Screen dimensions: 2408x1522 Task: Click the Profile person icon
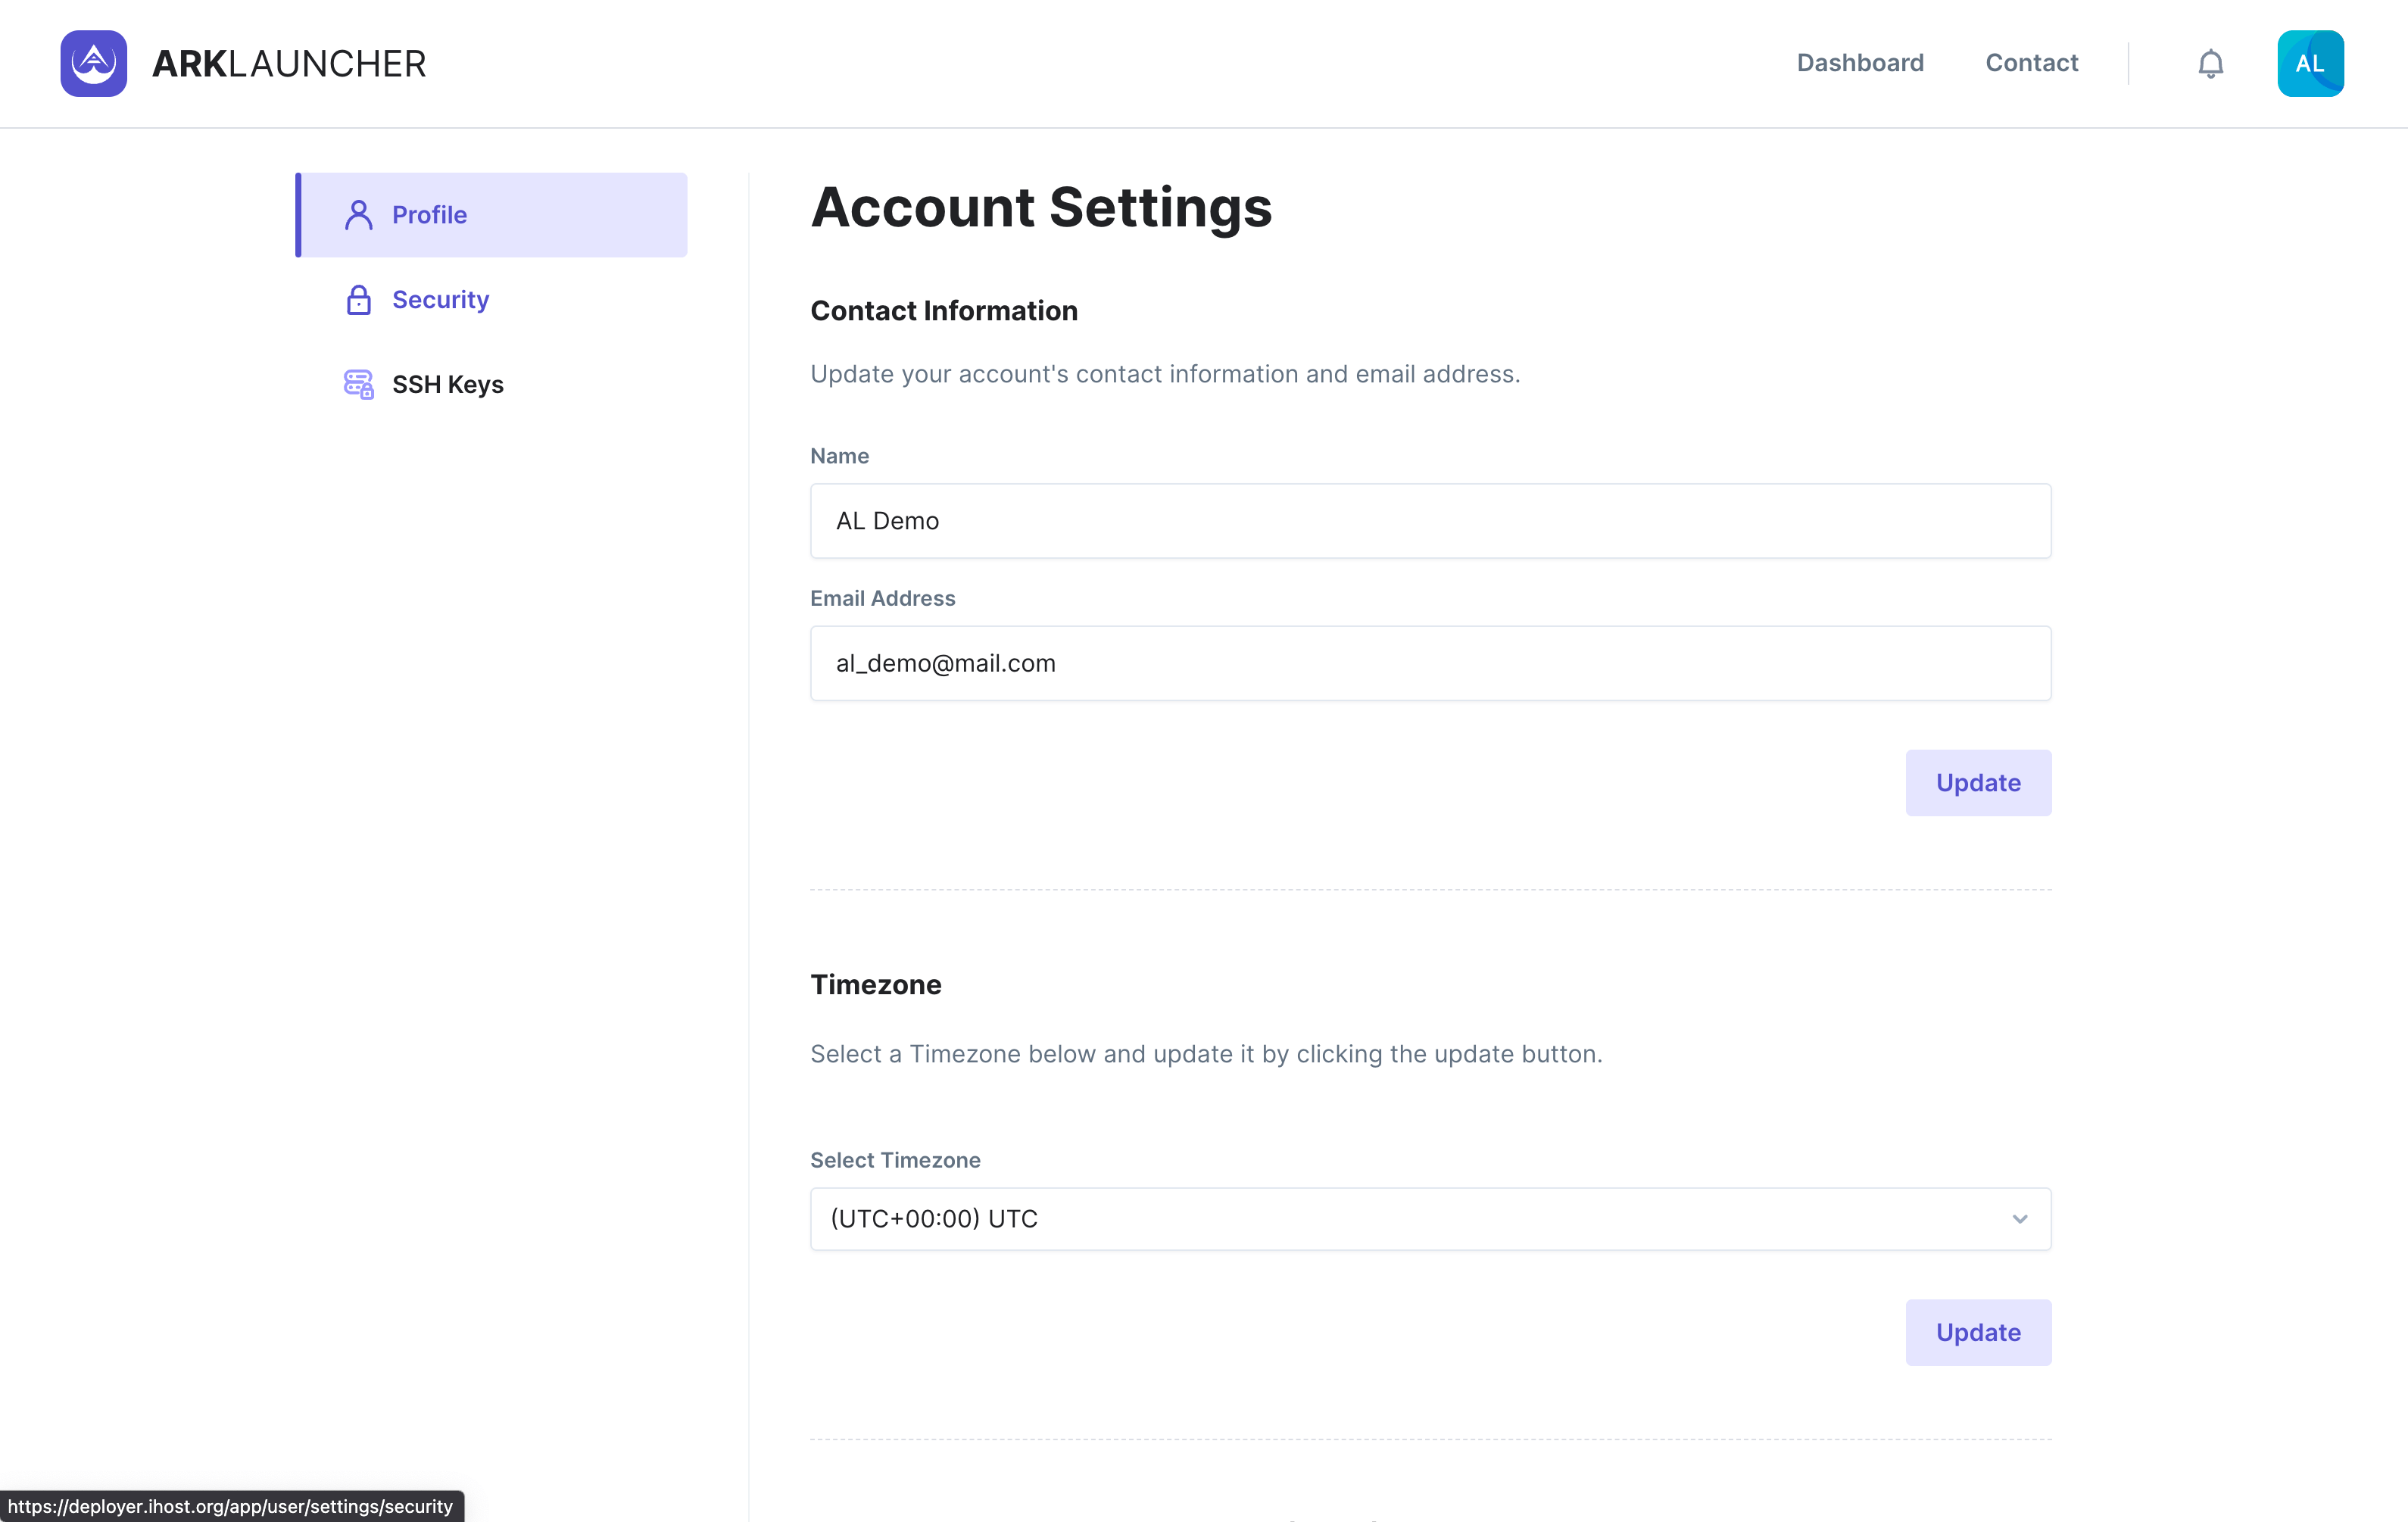tap(358, 215)
